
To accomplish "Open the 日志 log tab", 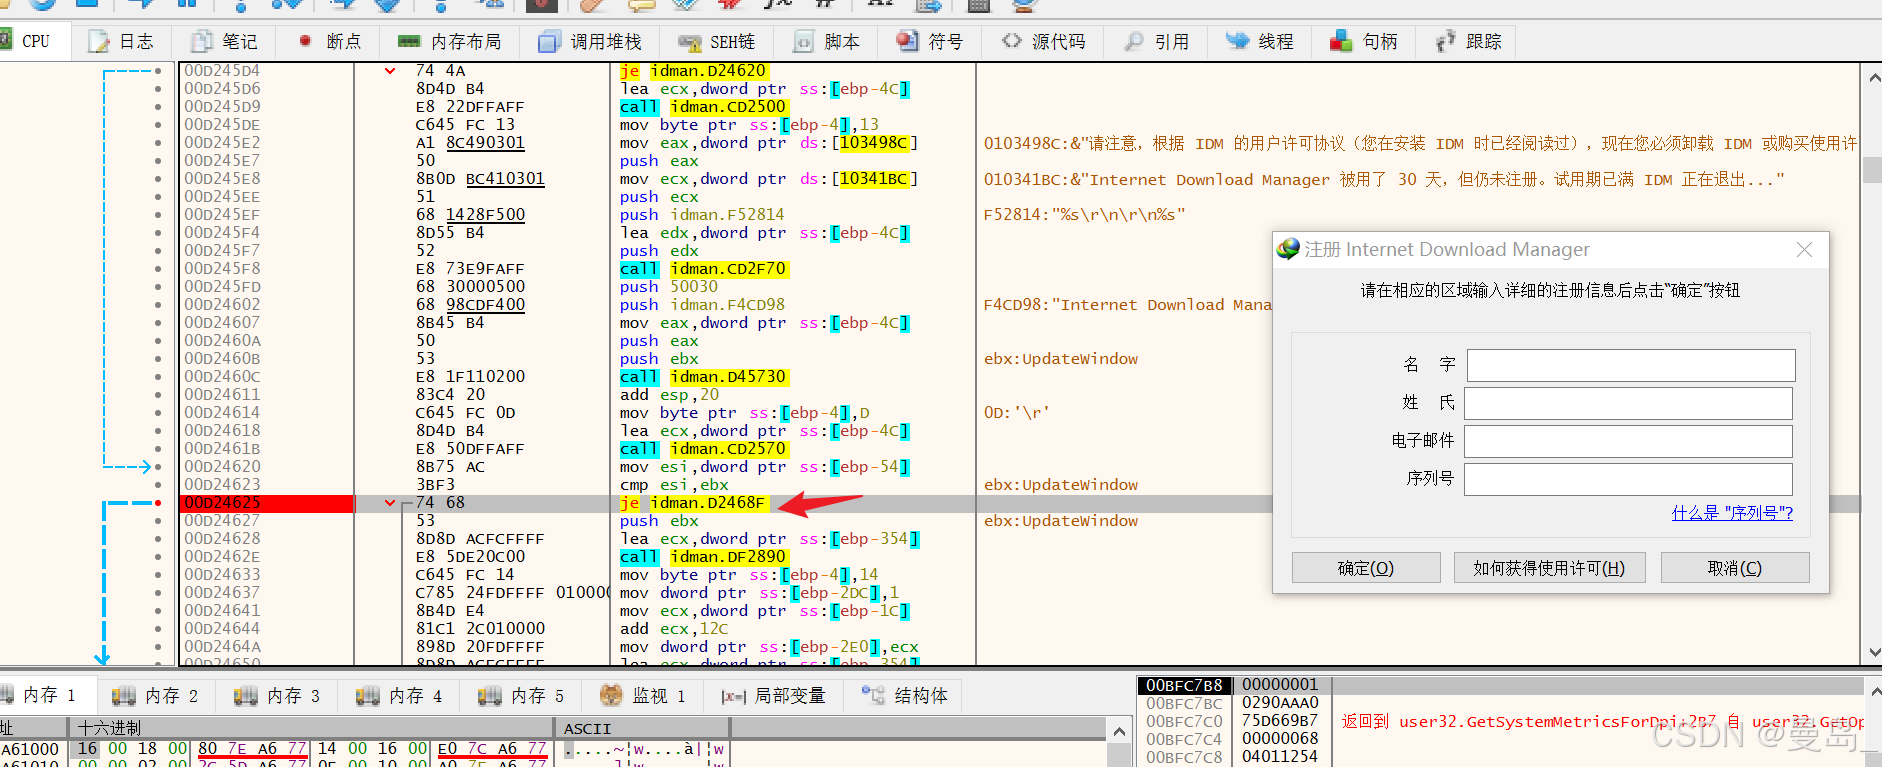I will pos(120,41).
